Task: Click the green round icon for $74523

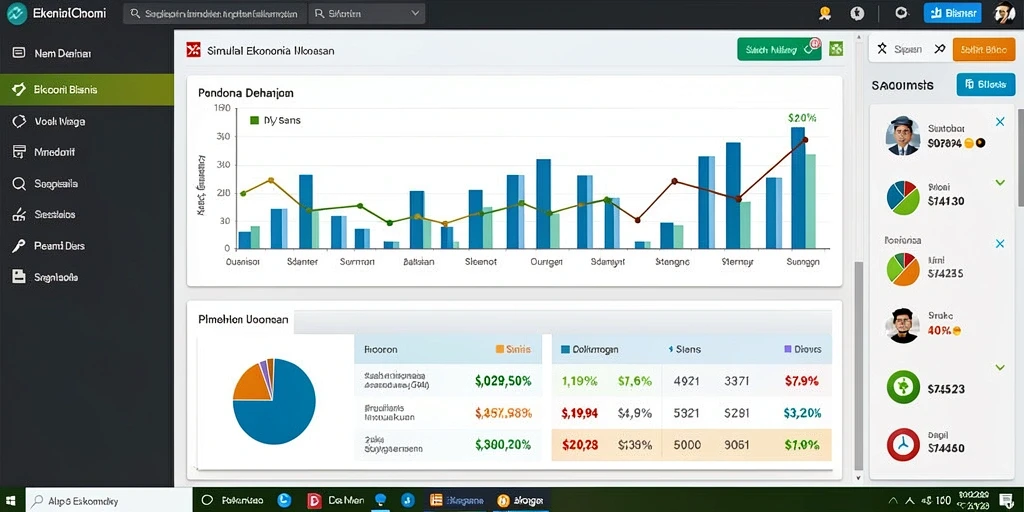Action: tap(903, 387)
